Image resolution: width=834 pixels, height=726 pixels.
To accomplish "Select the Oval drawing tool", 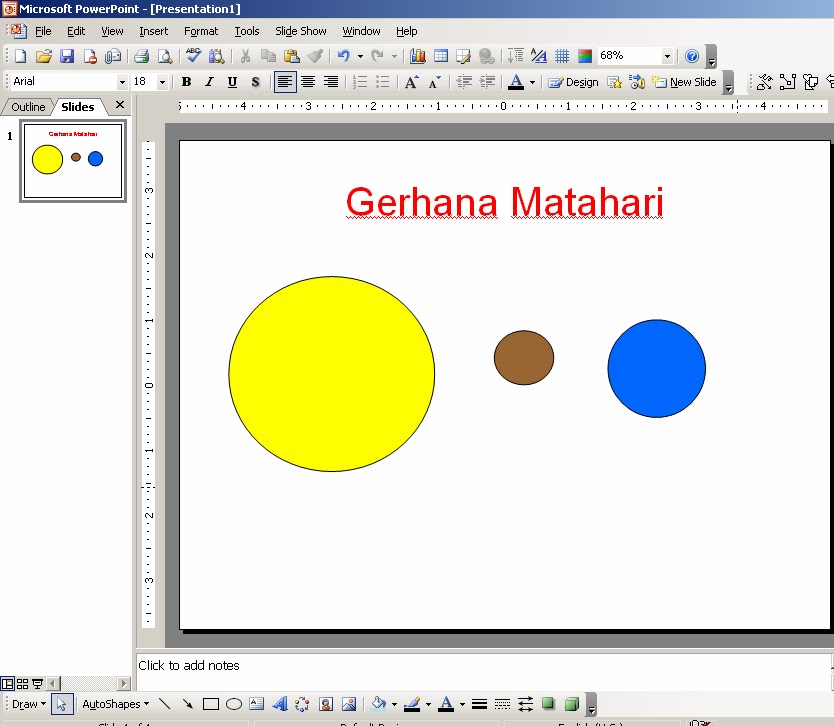I will point(234,703).
